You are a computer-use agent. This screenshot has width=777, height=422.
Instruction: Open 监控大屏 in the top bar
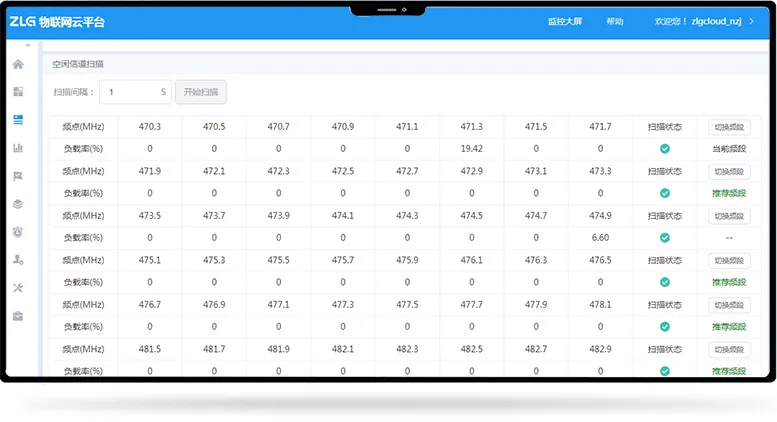coord(565,21)
